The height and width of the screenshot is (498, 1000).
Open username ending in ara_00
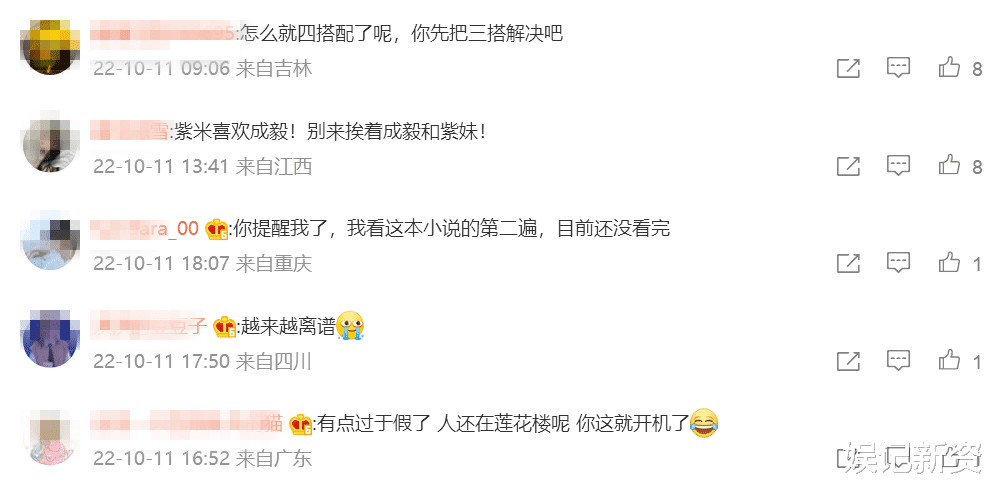tap(144, 229)
